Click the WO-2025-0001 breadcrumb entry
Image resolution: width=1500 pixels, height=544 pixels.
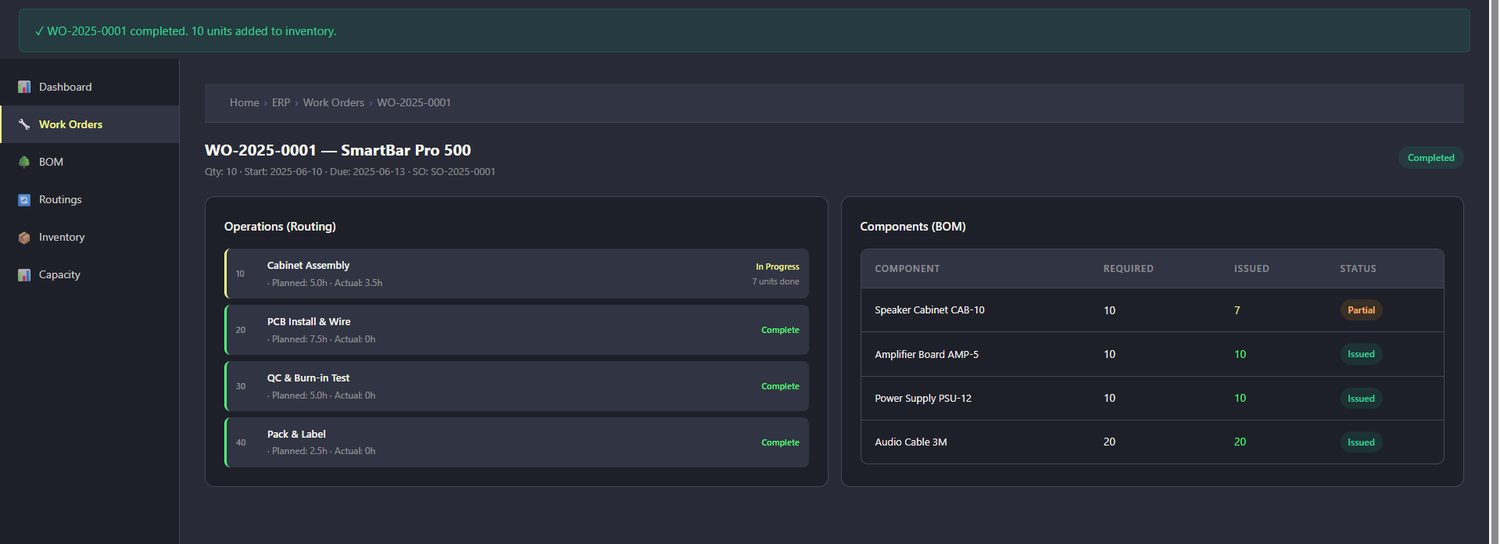click(x=414, y=103)
